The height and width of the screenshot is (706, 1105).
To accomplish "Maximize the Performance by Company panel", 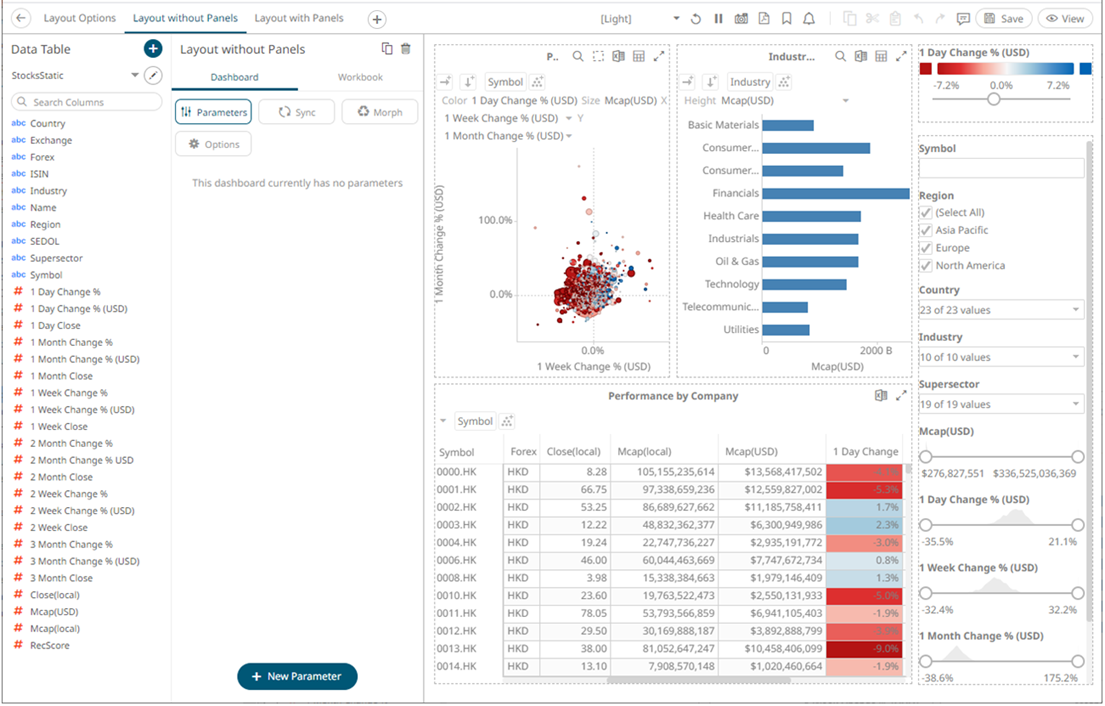I will point(901,396).
